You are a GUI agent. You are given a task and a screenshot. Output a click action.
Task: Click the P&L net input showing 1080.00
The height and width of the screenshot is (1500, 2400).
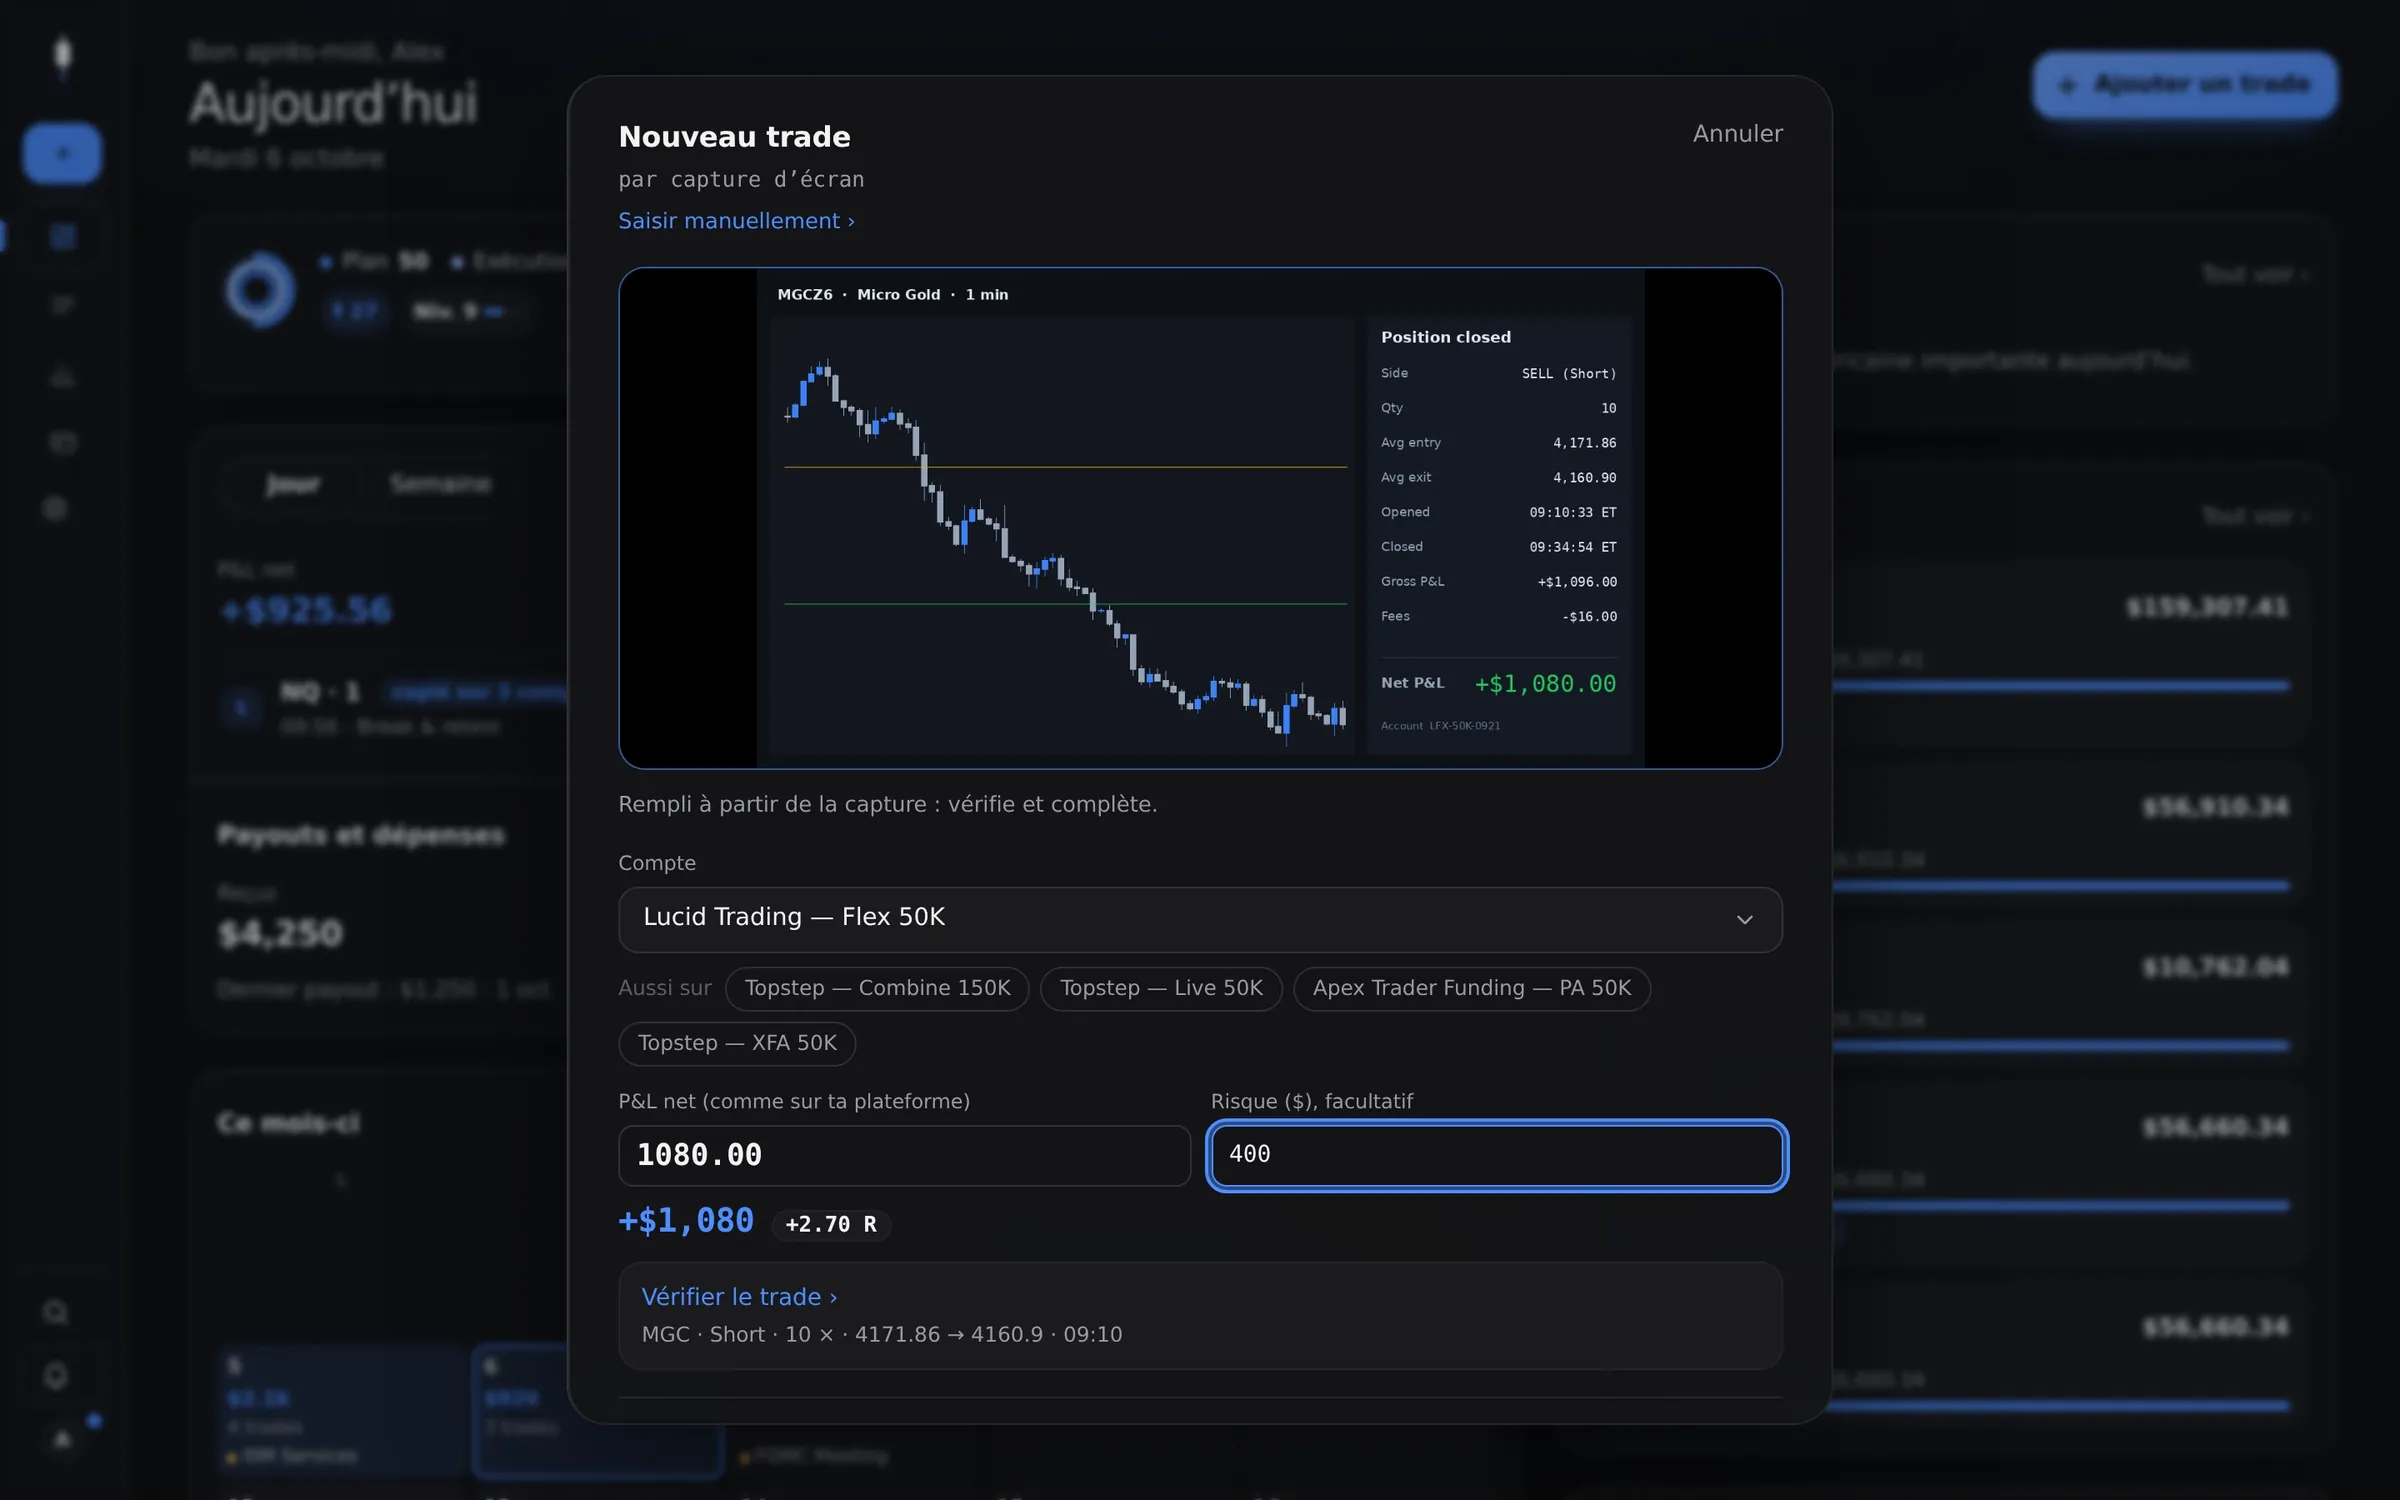904,1155
